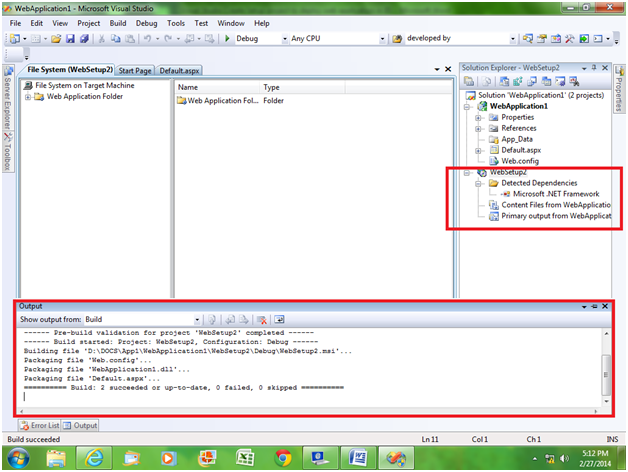Click the Save floppy disk icon
Screen dimensions: 628x472
point(70,38)
